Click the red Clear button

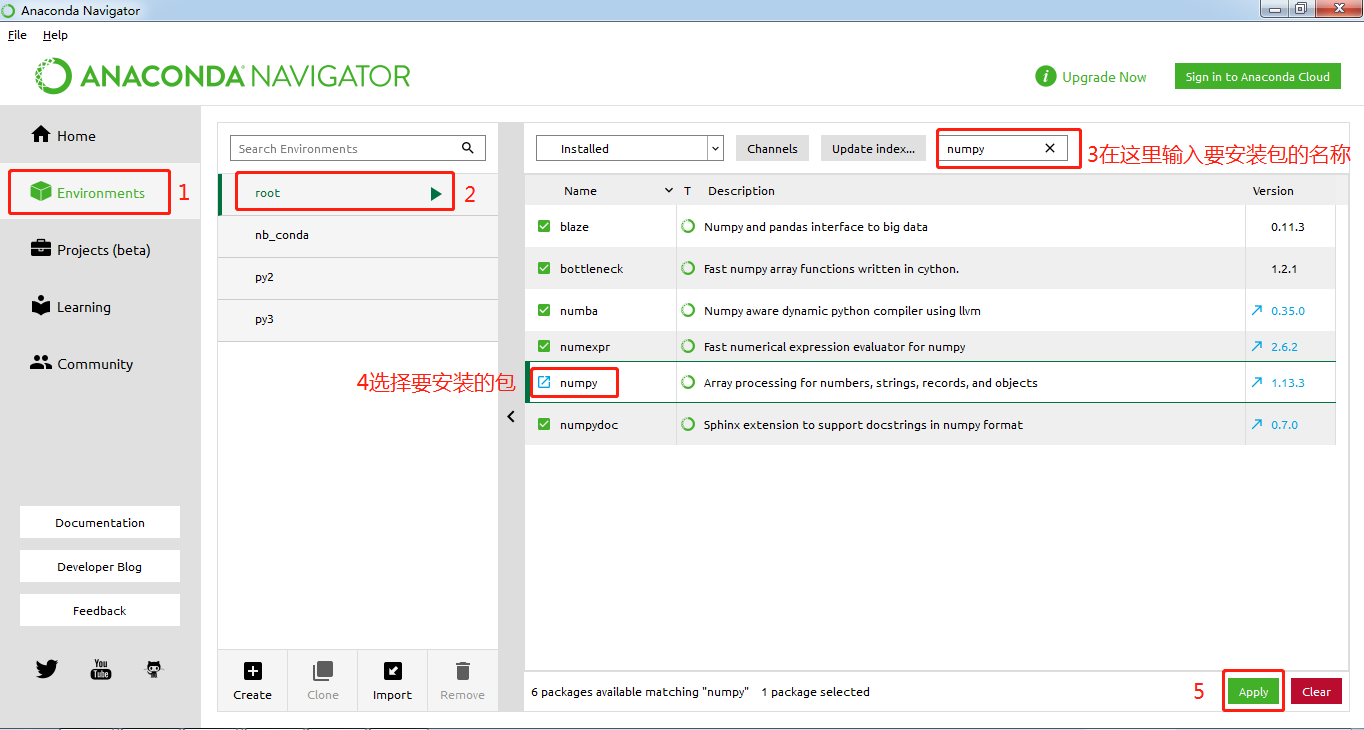tap(1316, 692)
